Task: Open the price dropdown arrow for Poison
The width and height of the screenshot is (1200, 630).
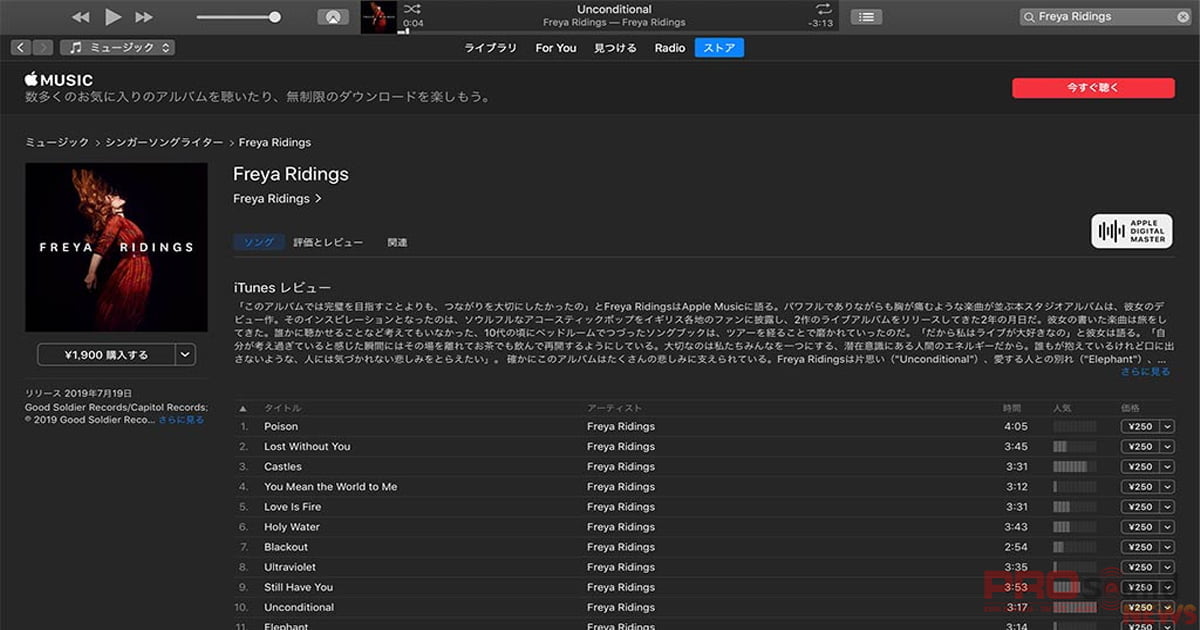Action: tap(1167, 427)
